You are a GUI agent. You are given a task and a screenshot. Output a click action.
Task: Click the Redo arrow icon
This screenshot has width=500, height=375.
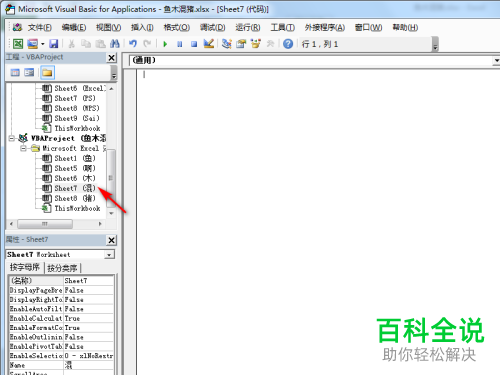(x=147, y=44)
